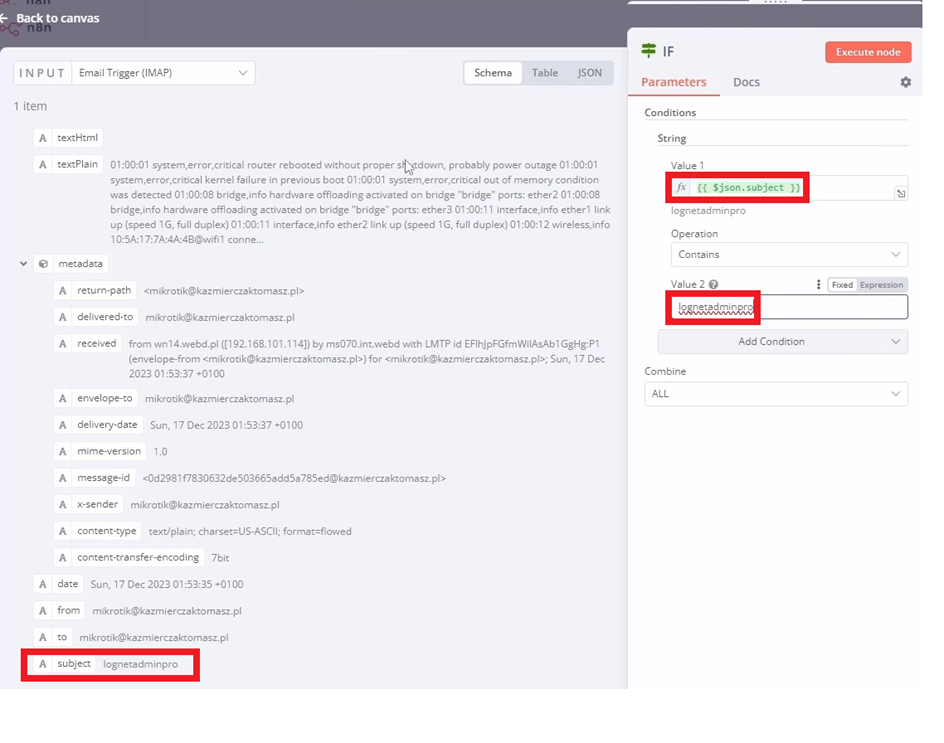Open expression editor icon beside Value 1
Image resolution: width=944 pixels, height=743 pixels.
pyautogui.click(x=900, y=194)
